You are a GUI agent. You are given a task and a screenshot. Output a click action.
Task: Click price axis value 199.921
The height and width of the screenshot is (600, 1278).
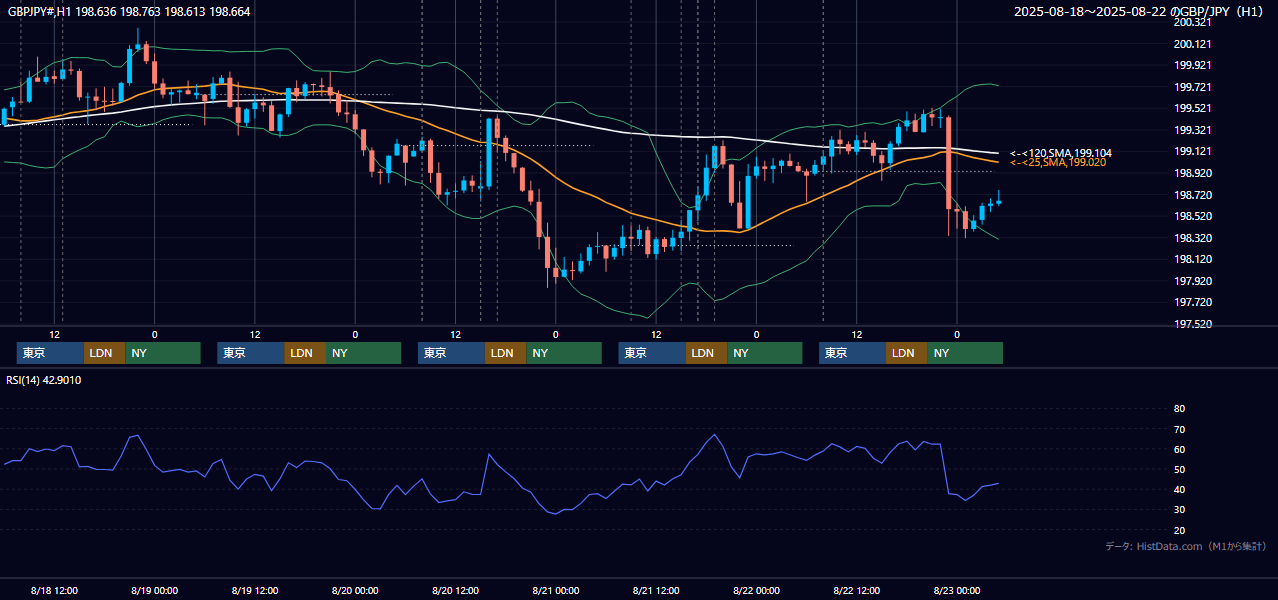1193,65
